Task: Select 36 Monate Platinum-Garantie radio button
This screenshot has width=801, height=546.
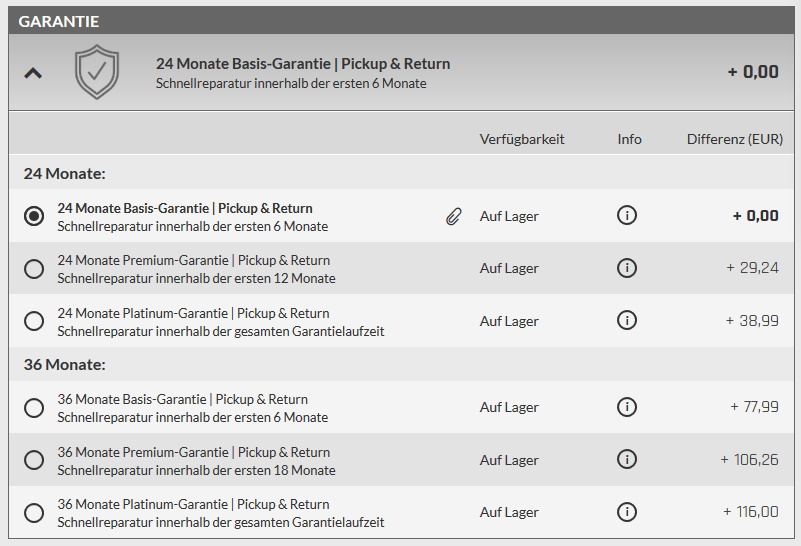Action: (x=34, y=513)
